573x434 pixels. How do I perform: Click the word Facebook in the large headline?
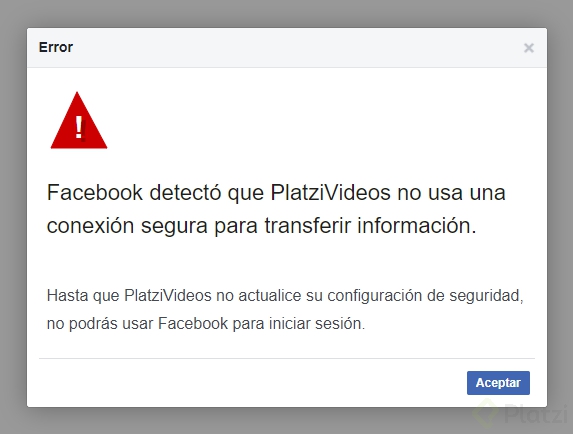click(94, 192)
